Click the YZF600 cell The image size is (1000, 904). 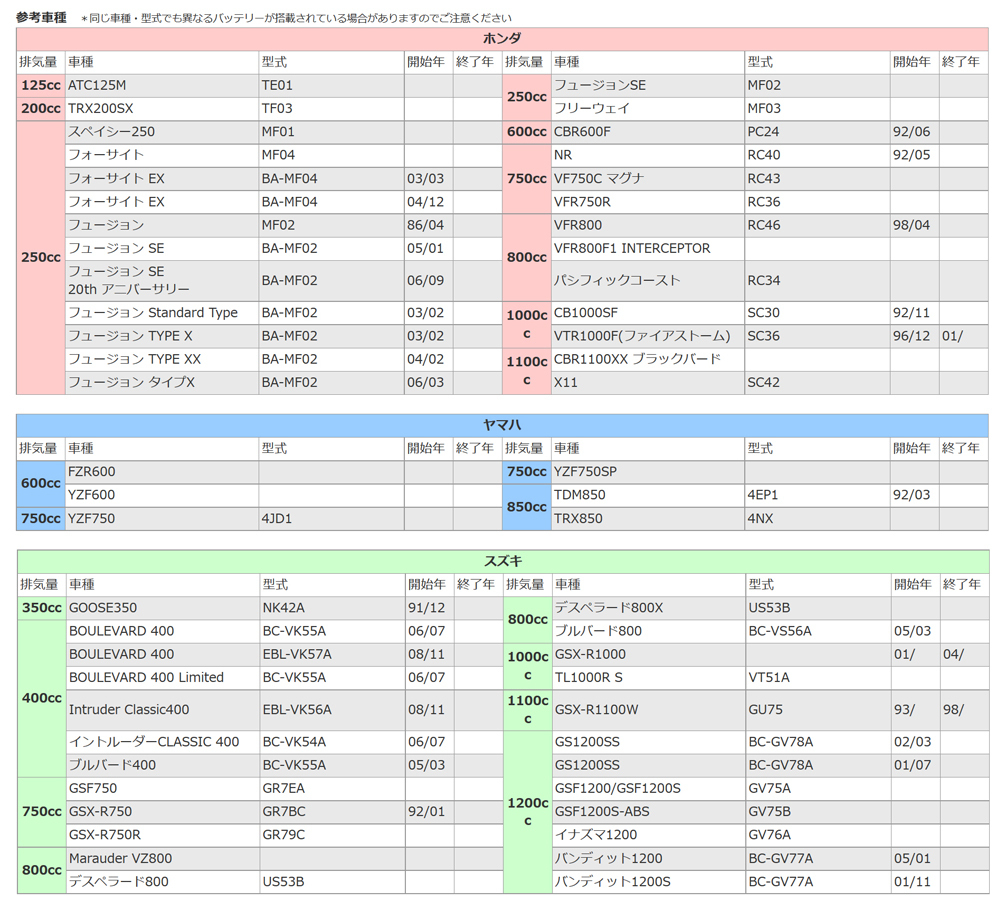[162, 495]
